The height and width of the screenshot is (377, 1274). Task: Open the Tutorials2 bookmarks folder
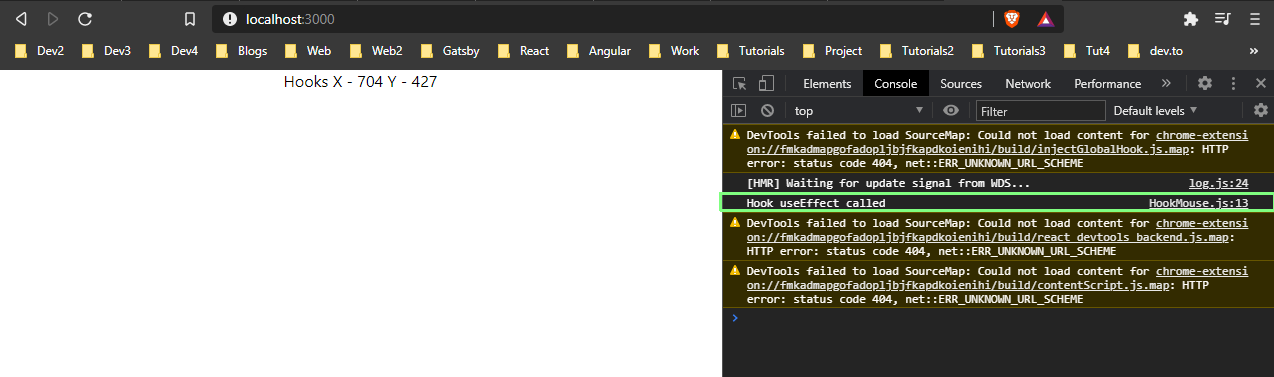[916, 51]
